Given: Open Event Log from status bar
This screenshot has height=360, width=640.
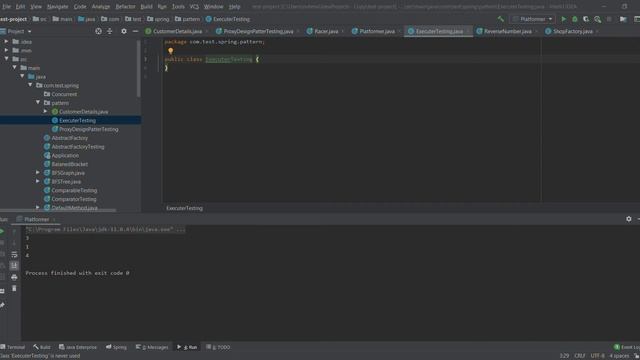Looking at the screenshot, I should tap(627, 347).
